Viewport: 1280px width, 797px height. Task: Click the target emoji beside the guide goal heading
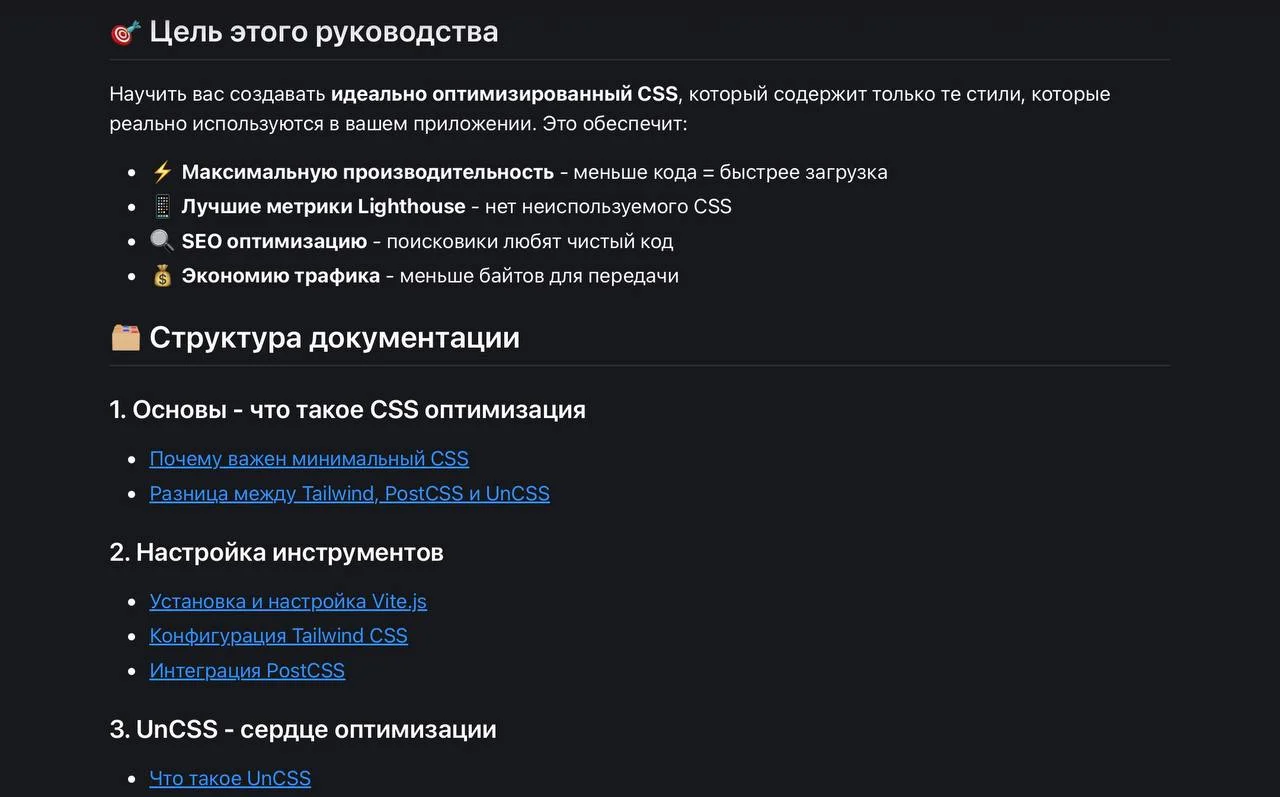tap(125, 32)
